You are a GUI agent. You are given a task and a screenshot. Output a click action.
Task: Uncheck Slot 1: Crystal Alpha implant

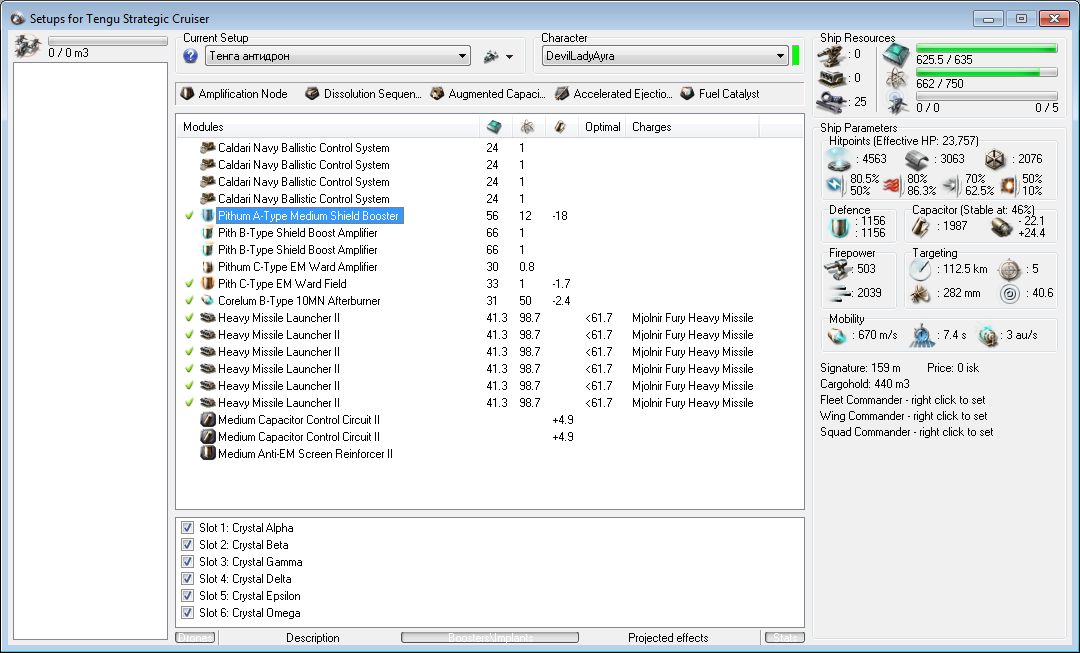point(187,528)
